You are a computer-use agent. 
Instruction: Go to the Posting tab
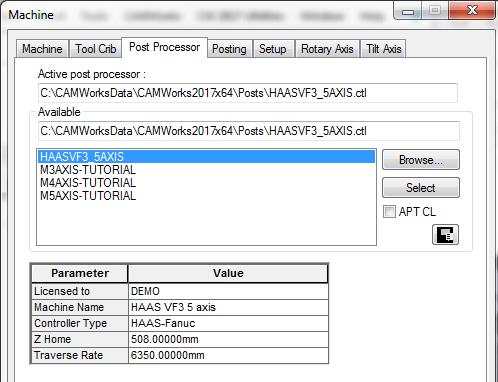(x=229, y=49)
